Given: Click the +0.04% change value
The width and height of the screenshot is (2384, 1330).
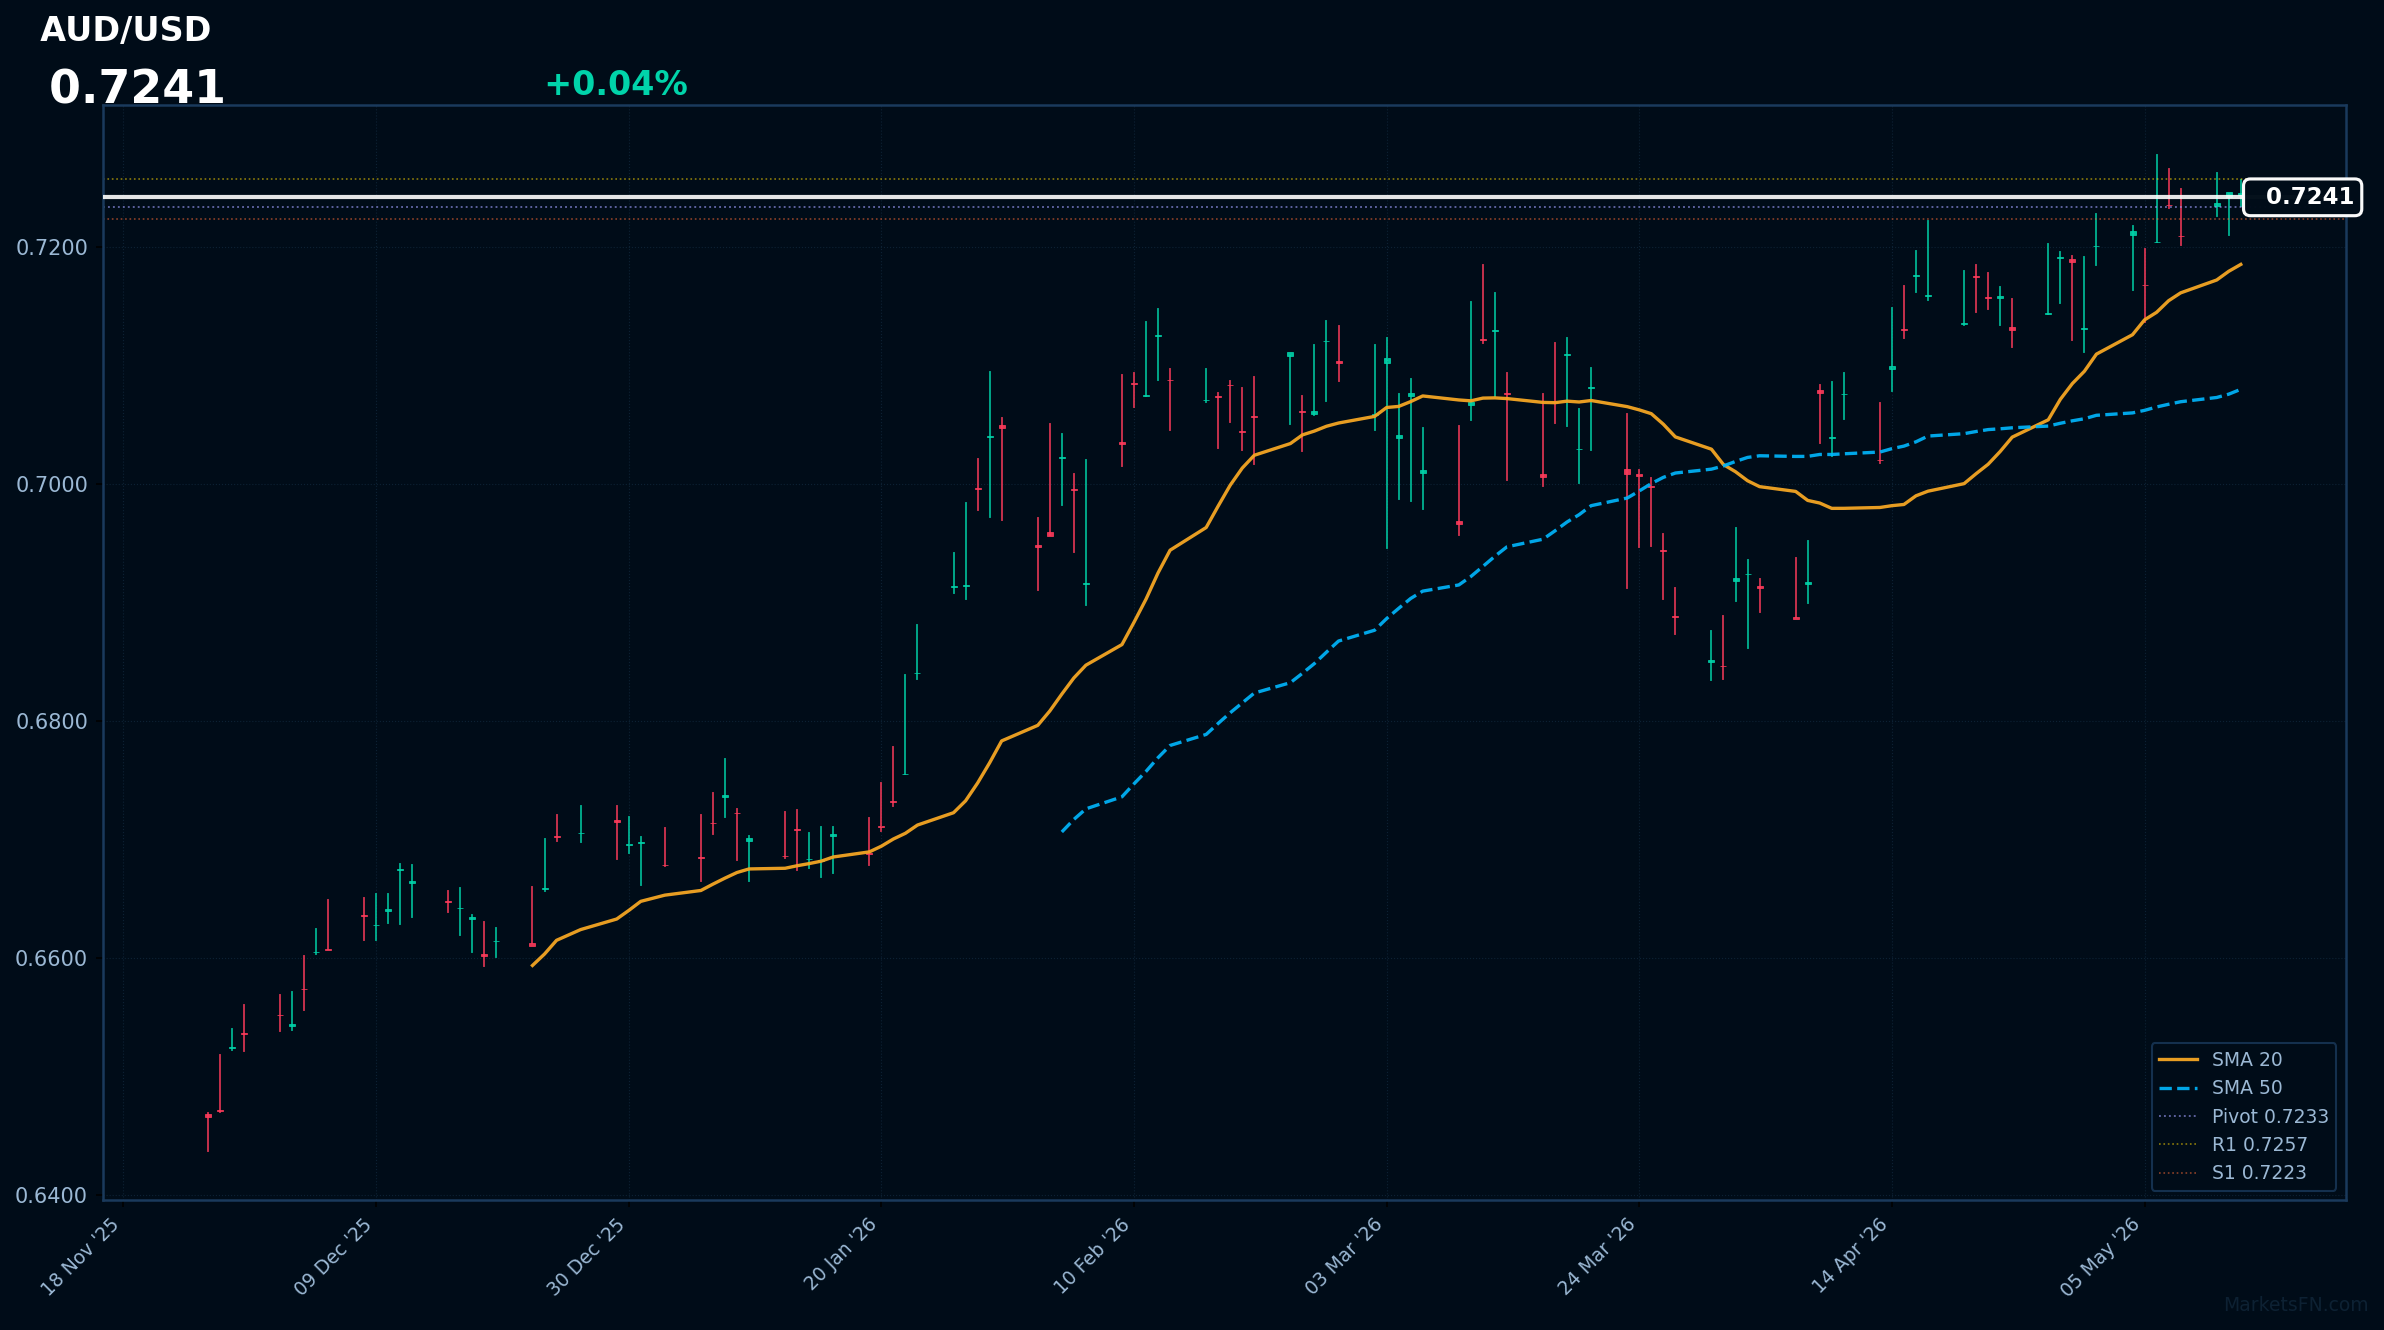Looking at the screenshot, I should (616, 84).
